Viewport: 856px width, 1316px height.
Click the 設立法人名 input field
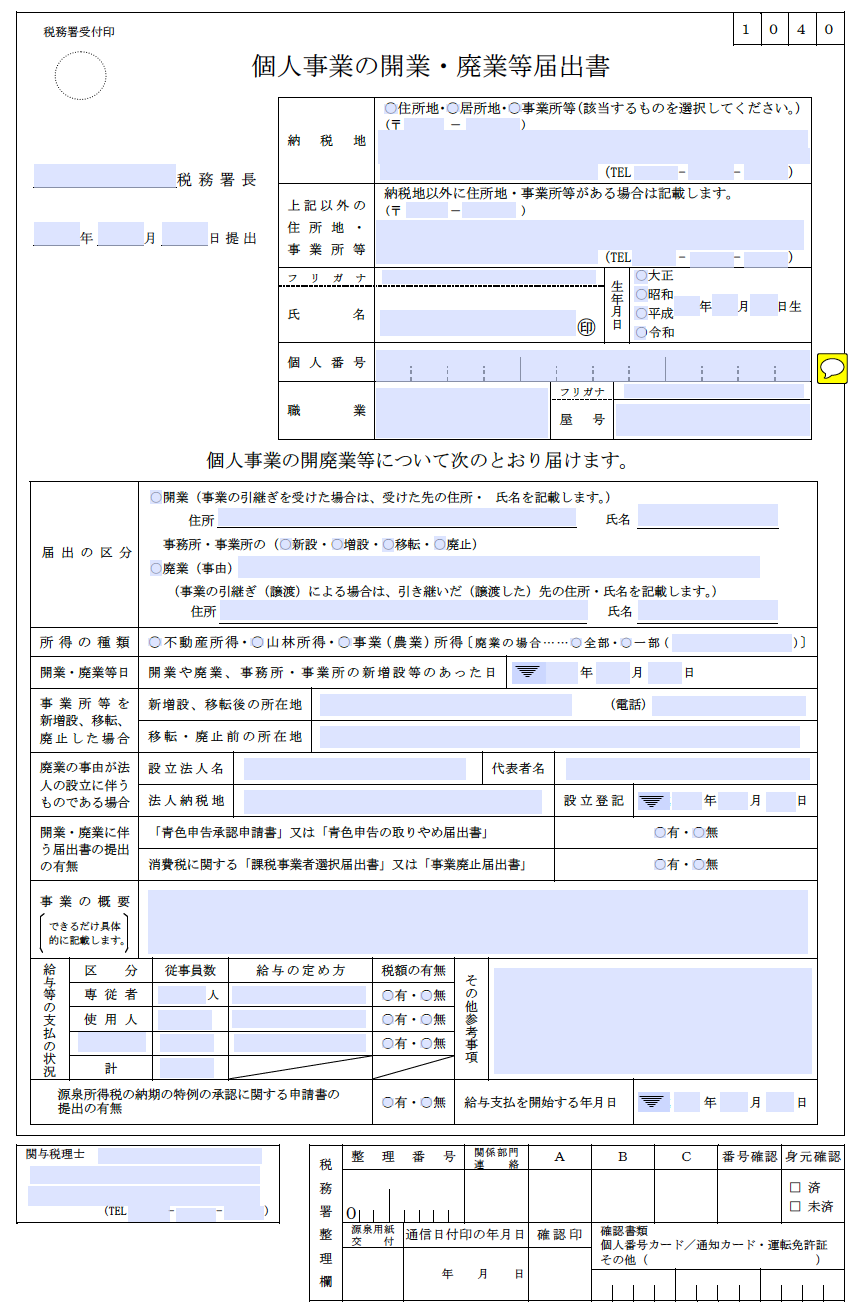(355, 769)
